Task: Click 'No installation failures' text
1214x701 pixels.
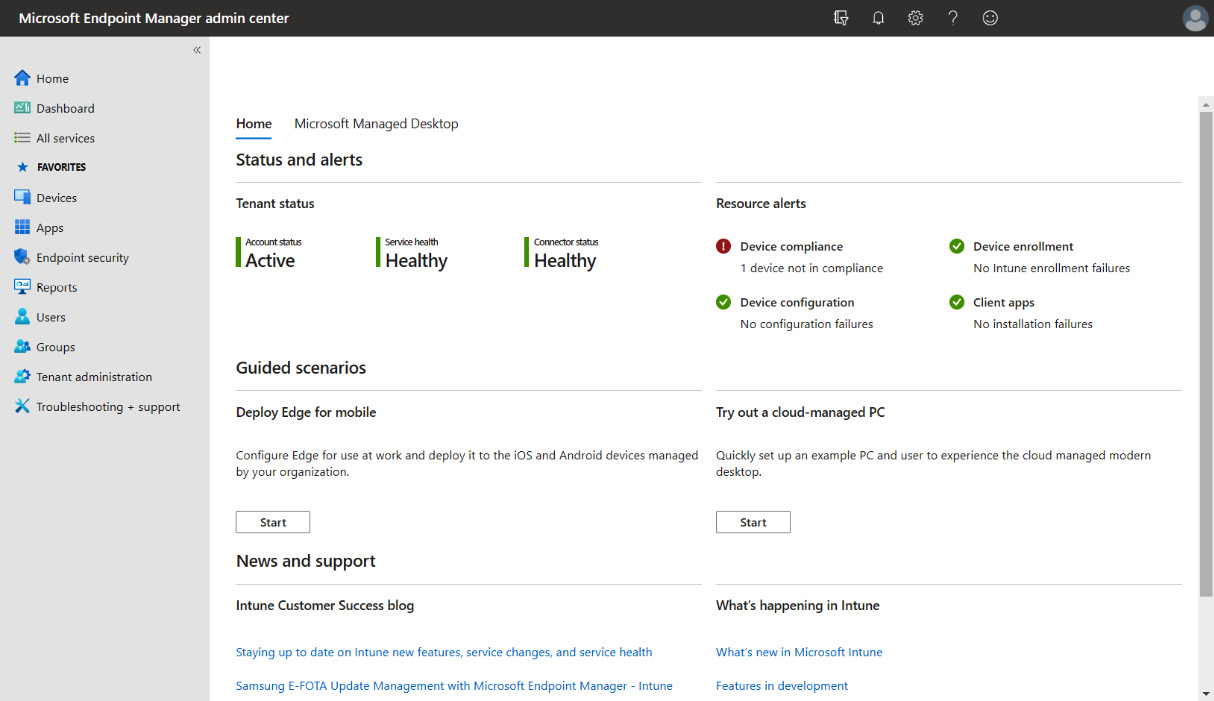Action: [x=1033, y=324]
